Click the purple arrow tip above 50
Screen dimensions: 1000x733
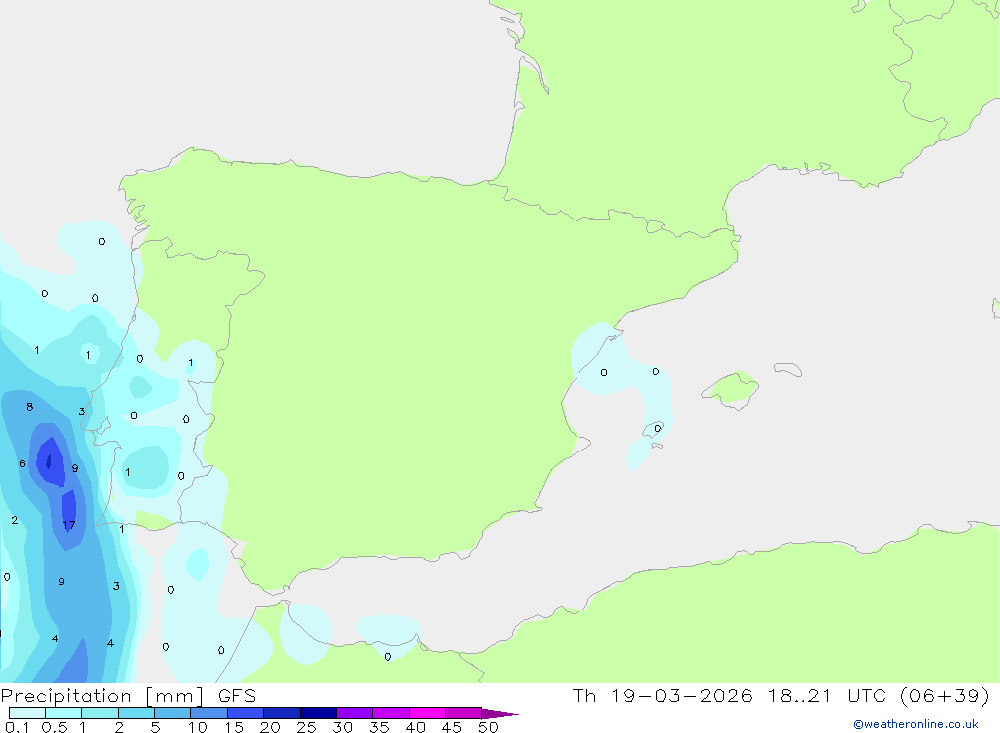[500, 713]
